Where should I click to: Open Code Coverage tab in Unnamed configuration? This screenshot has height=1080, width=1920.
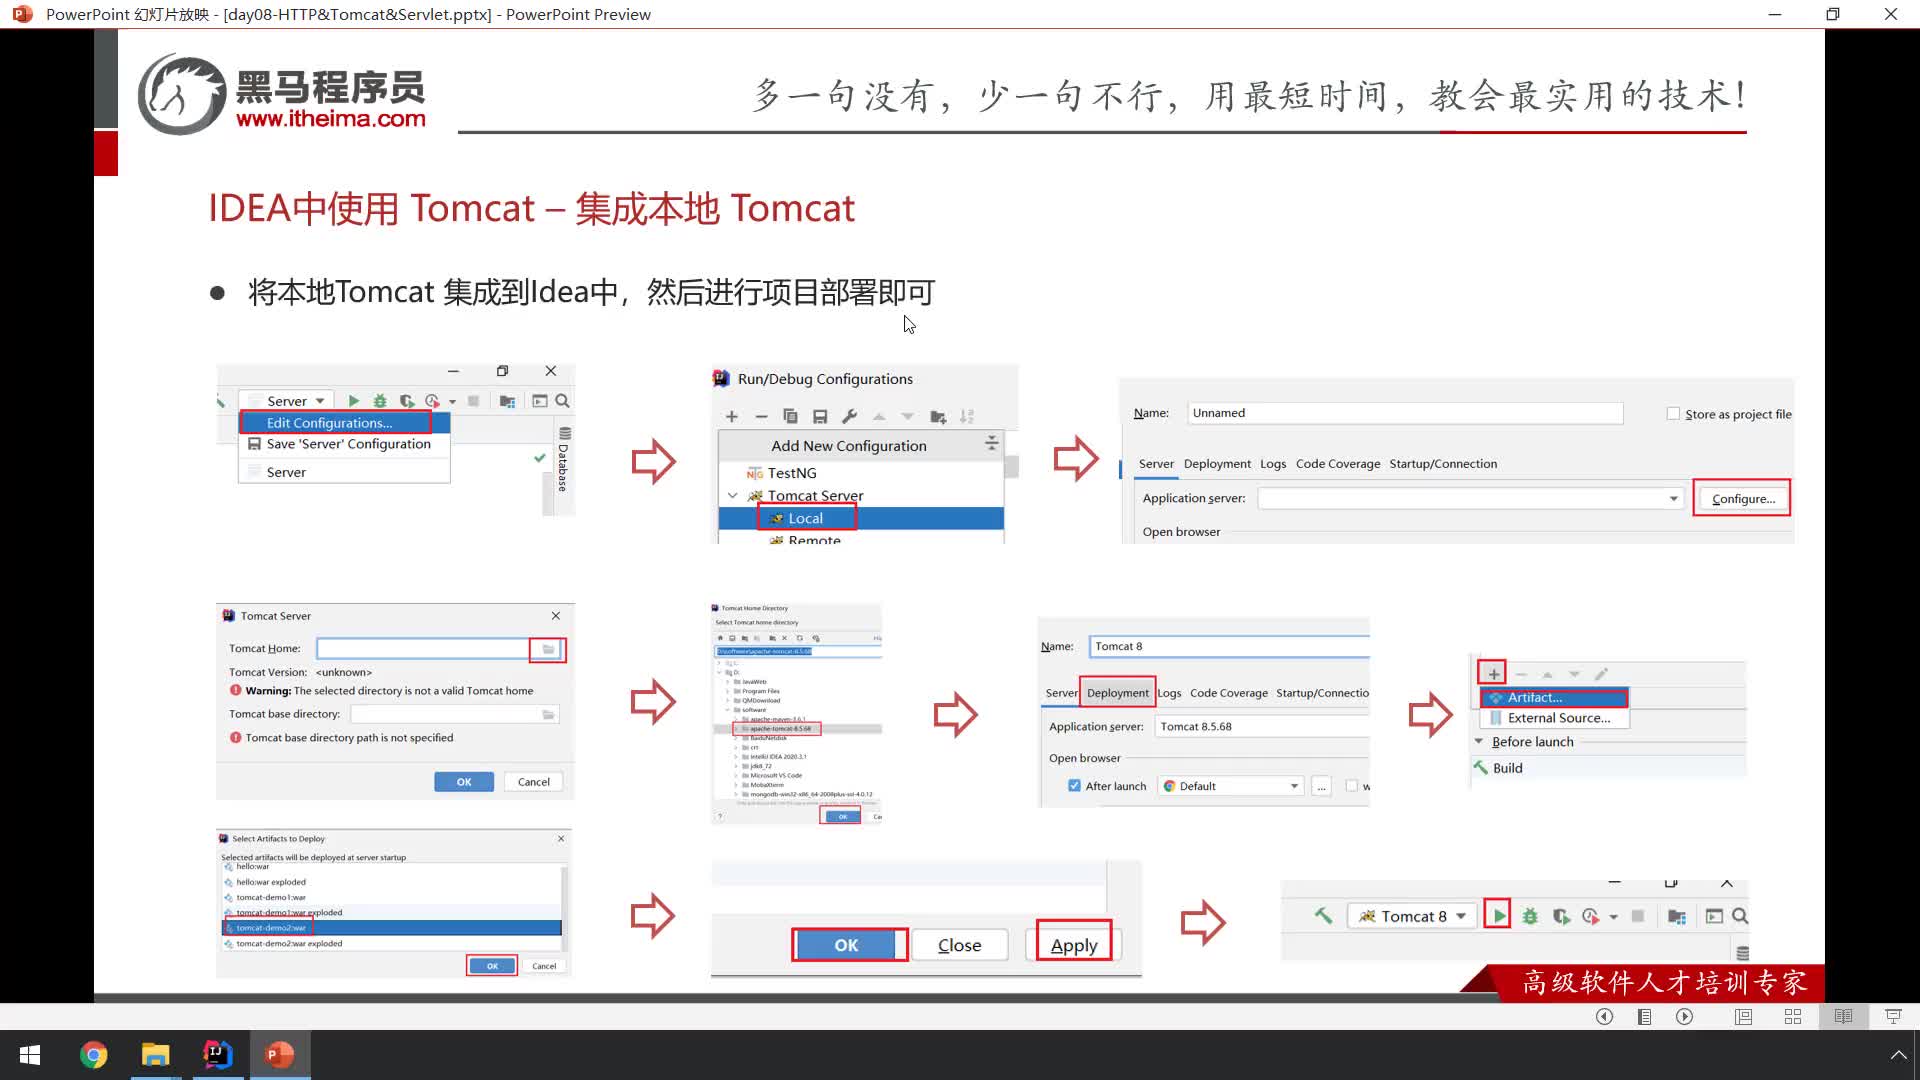pyautogui.click(x=1338, y=464)
